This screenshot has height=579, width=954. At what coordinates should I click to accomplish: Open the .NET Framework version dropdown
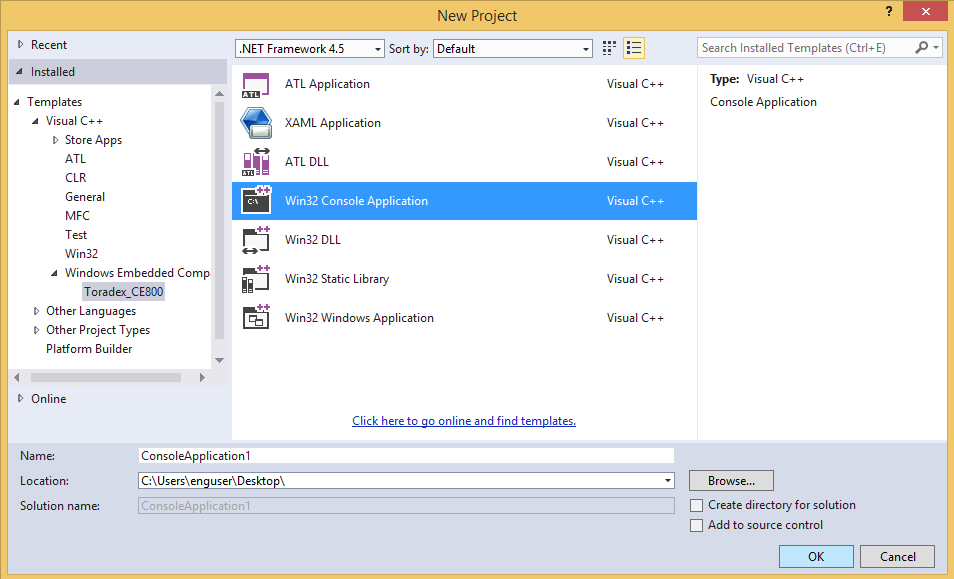pos(375,48)
